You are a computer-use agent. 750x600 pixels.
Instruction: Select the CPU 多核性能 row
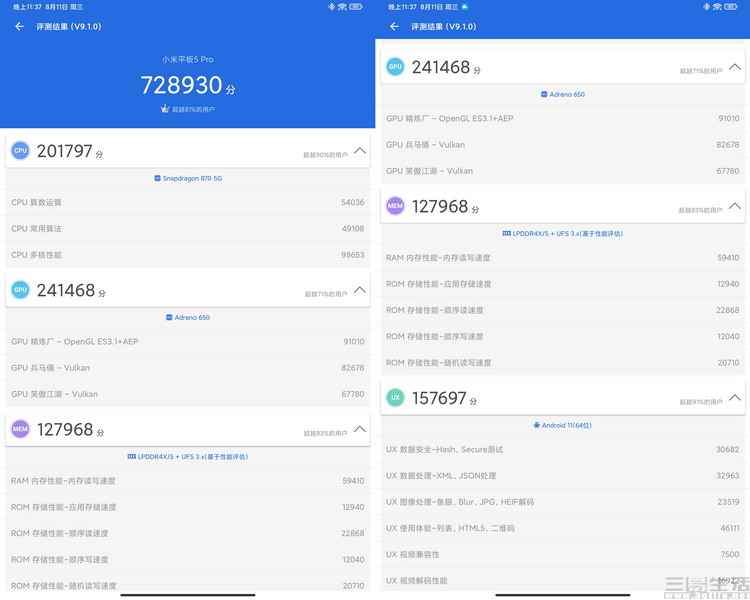point(188,255)
